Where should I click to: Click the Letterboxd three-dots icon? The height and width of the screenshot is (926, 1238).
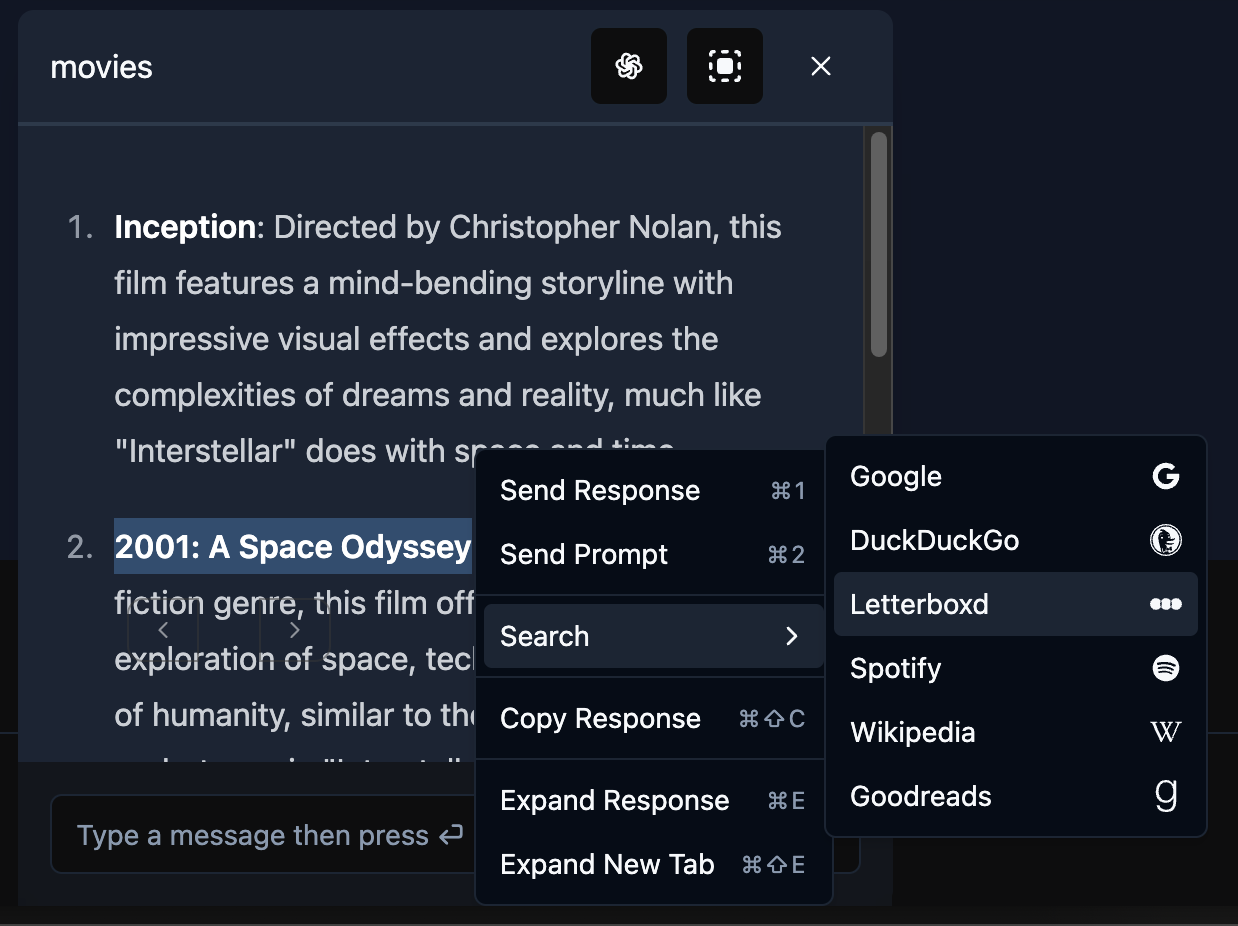(1166, 604)
